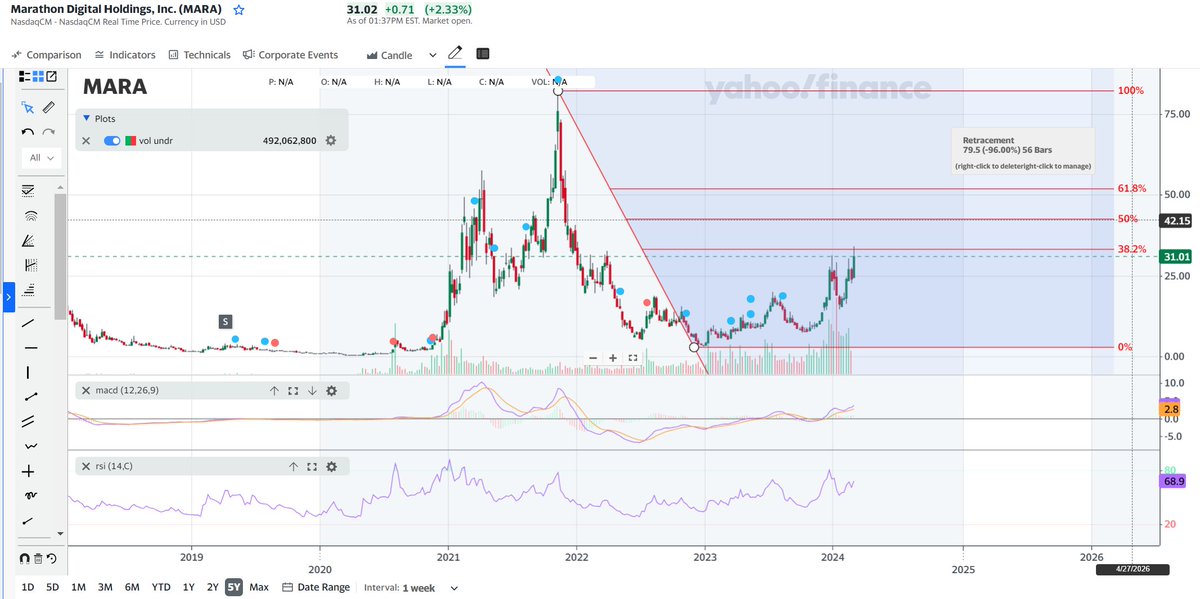The image size is (1200, 599).
Task: Open the Corporate Events menu
Action: (291, 55)
